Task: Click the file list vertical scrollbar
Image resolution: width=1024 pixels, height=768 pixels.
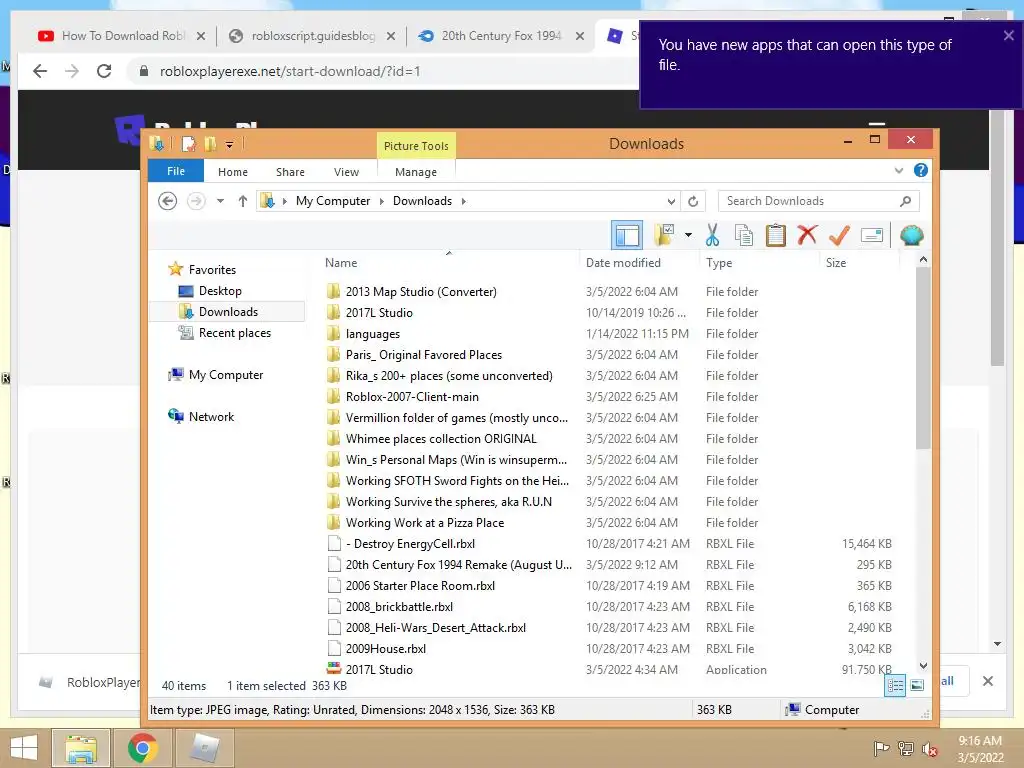Action: (x=923, y=359)
